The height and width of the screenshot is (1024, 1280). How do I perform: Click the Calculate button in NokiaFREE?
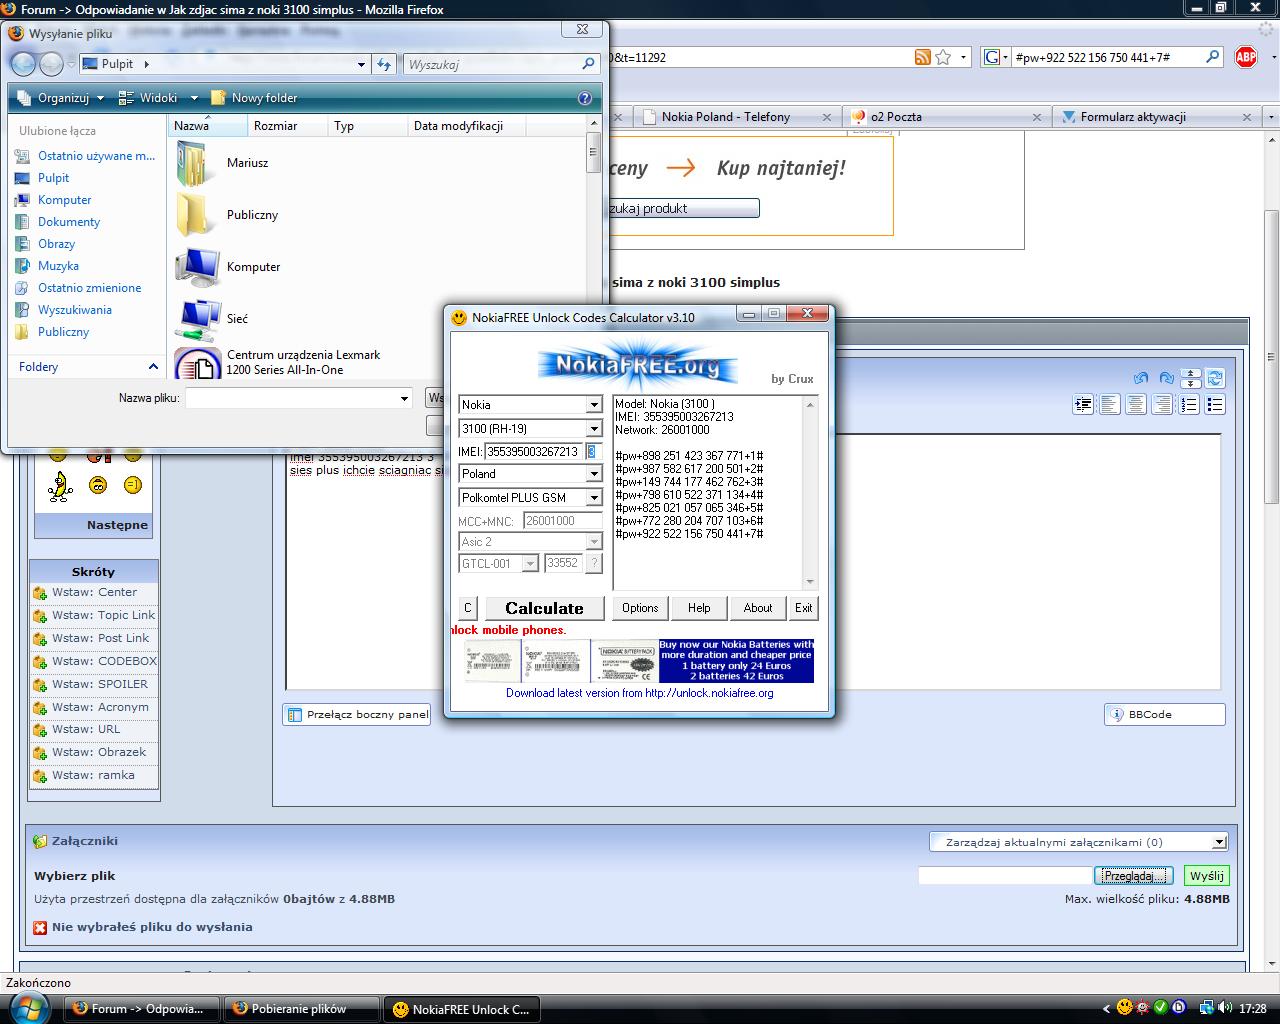(544, 608)
